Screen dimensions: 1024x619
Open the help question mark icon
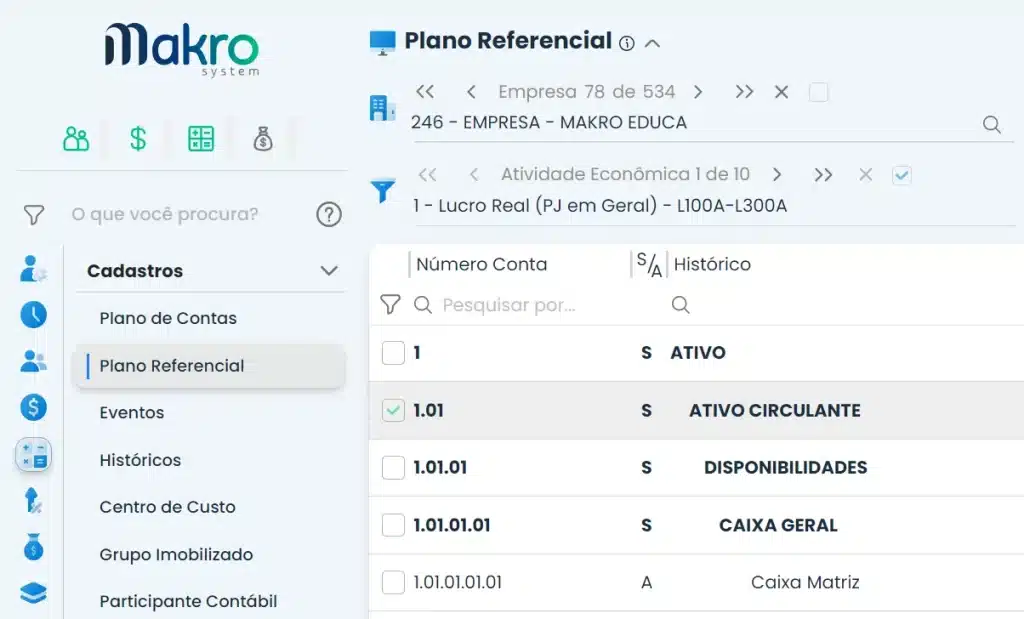pyautogui.click(x=329, y=214)
